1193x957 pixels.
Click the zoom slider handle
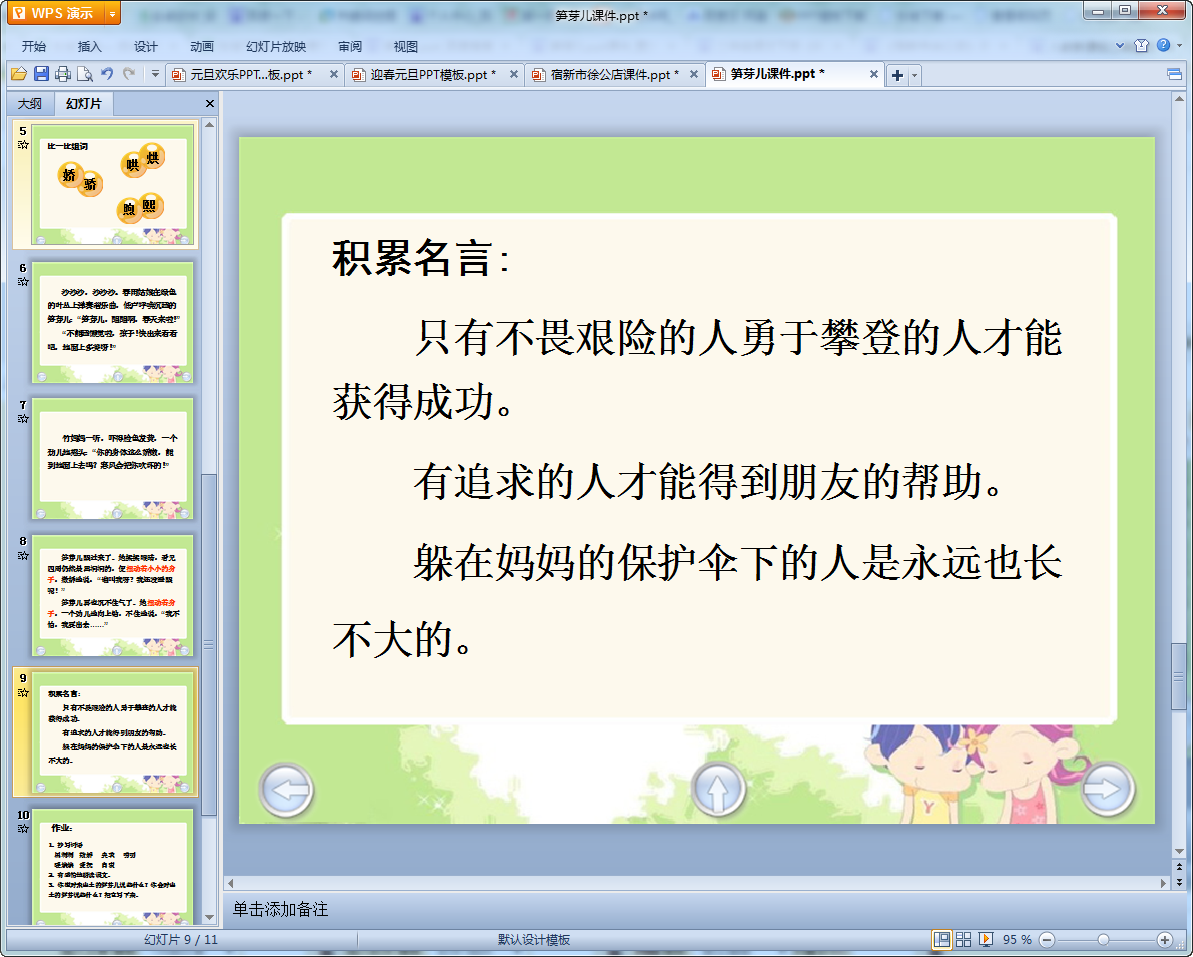[1103, 940]
